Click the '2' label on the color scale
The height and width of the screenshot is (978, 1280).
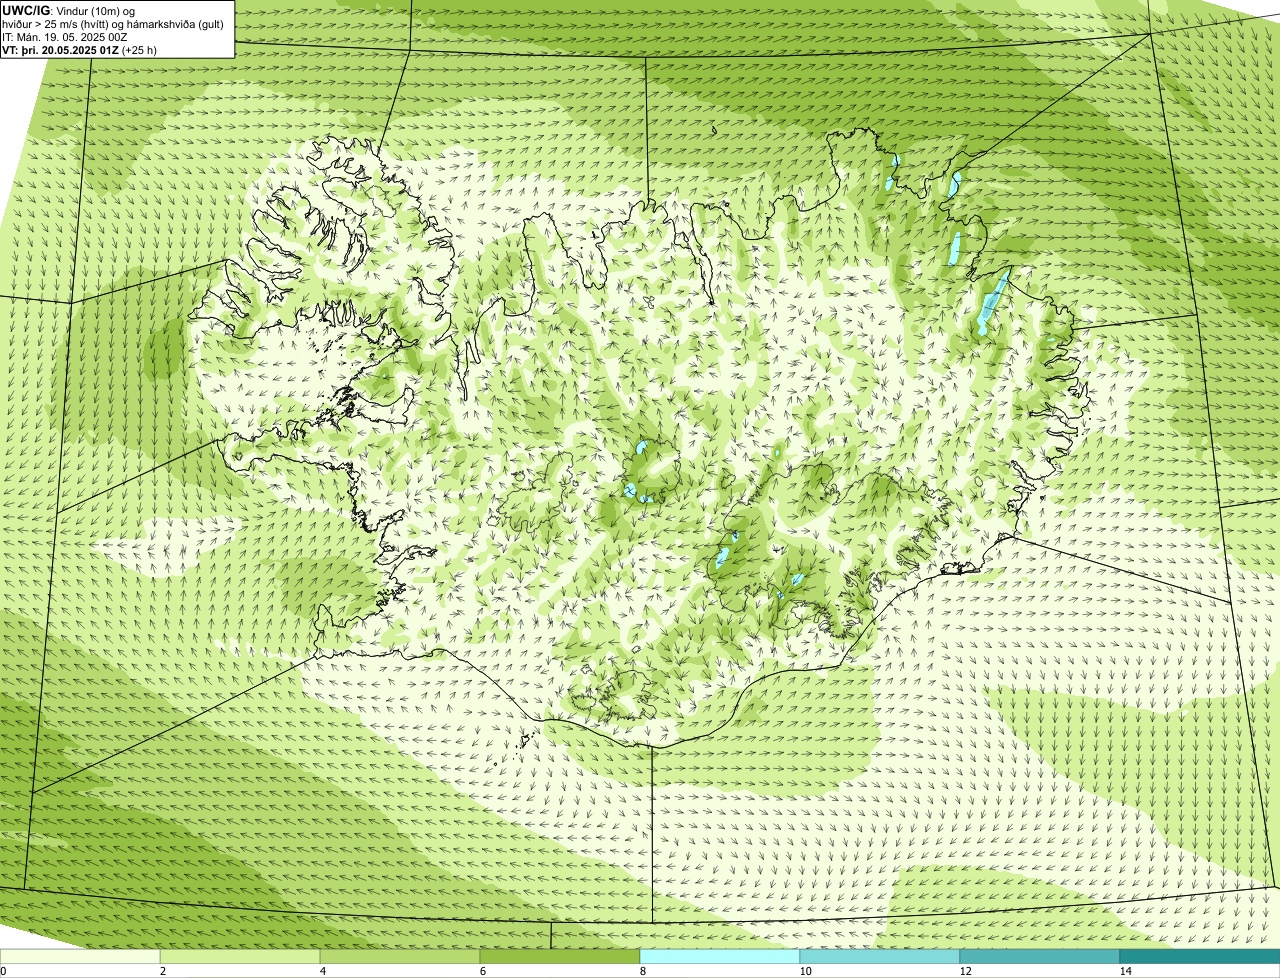(162, 971)
